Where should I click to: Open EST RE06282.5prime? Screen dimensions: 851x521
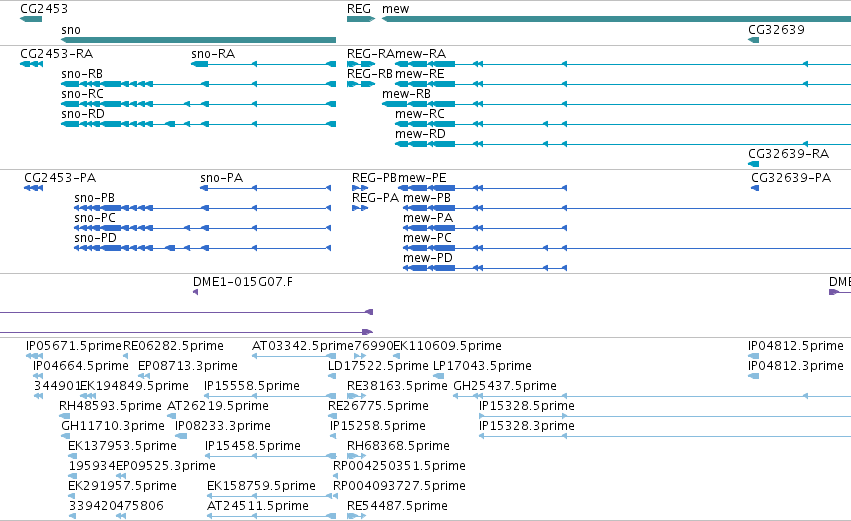(173, 346)
